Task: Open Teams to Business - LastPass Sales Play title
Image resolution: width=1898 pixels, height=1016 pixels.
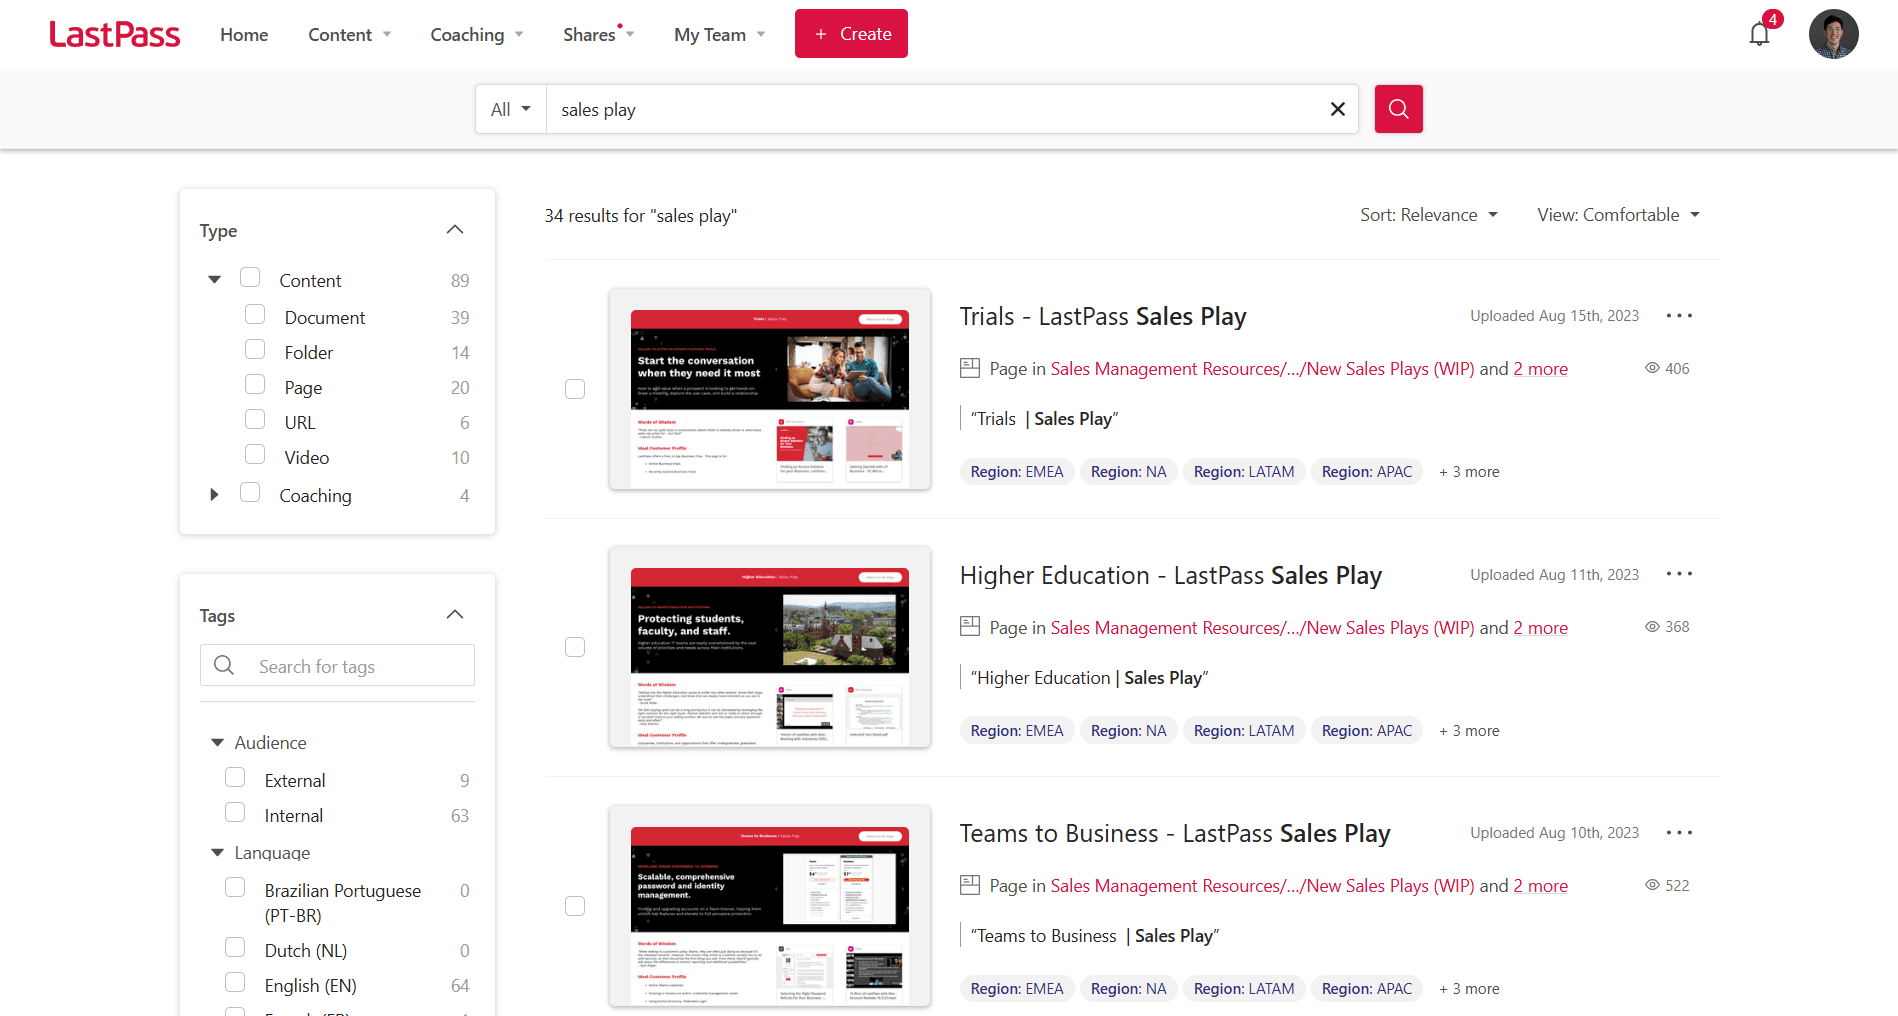Action: tap(1175, 834)
